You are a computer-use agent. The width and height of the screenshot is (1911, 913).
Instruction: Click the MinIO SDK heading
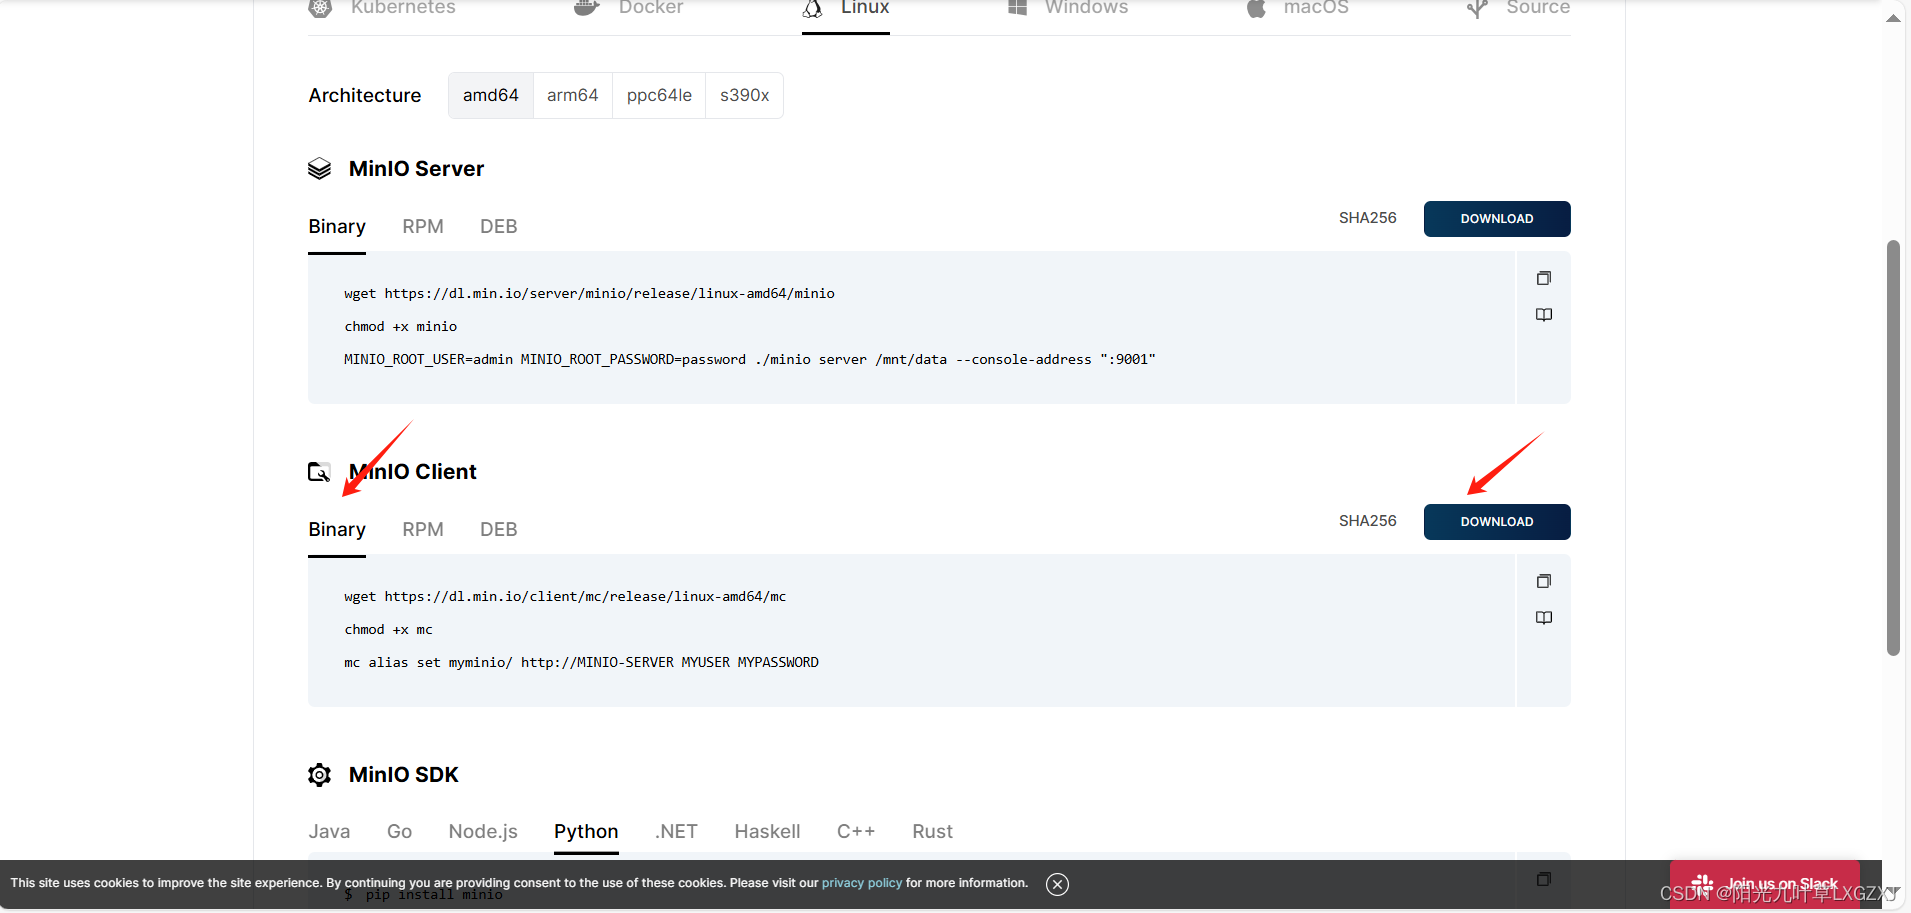tap(404, 775)
